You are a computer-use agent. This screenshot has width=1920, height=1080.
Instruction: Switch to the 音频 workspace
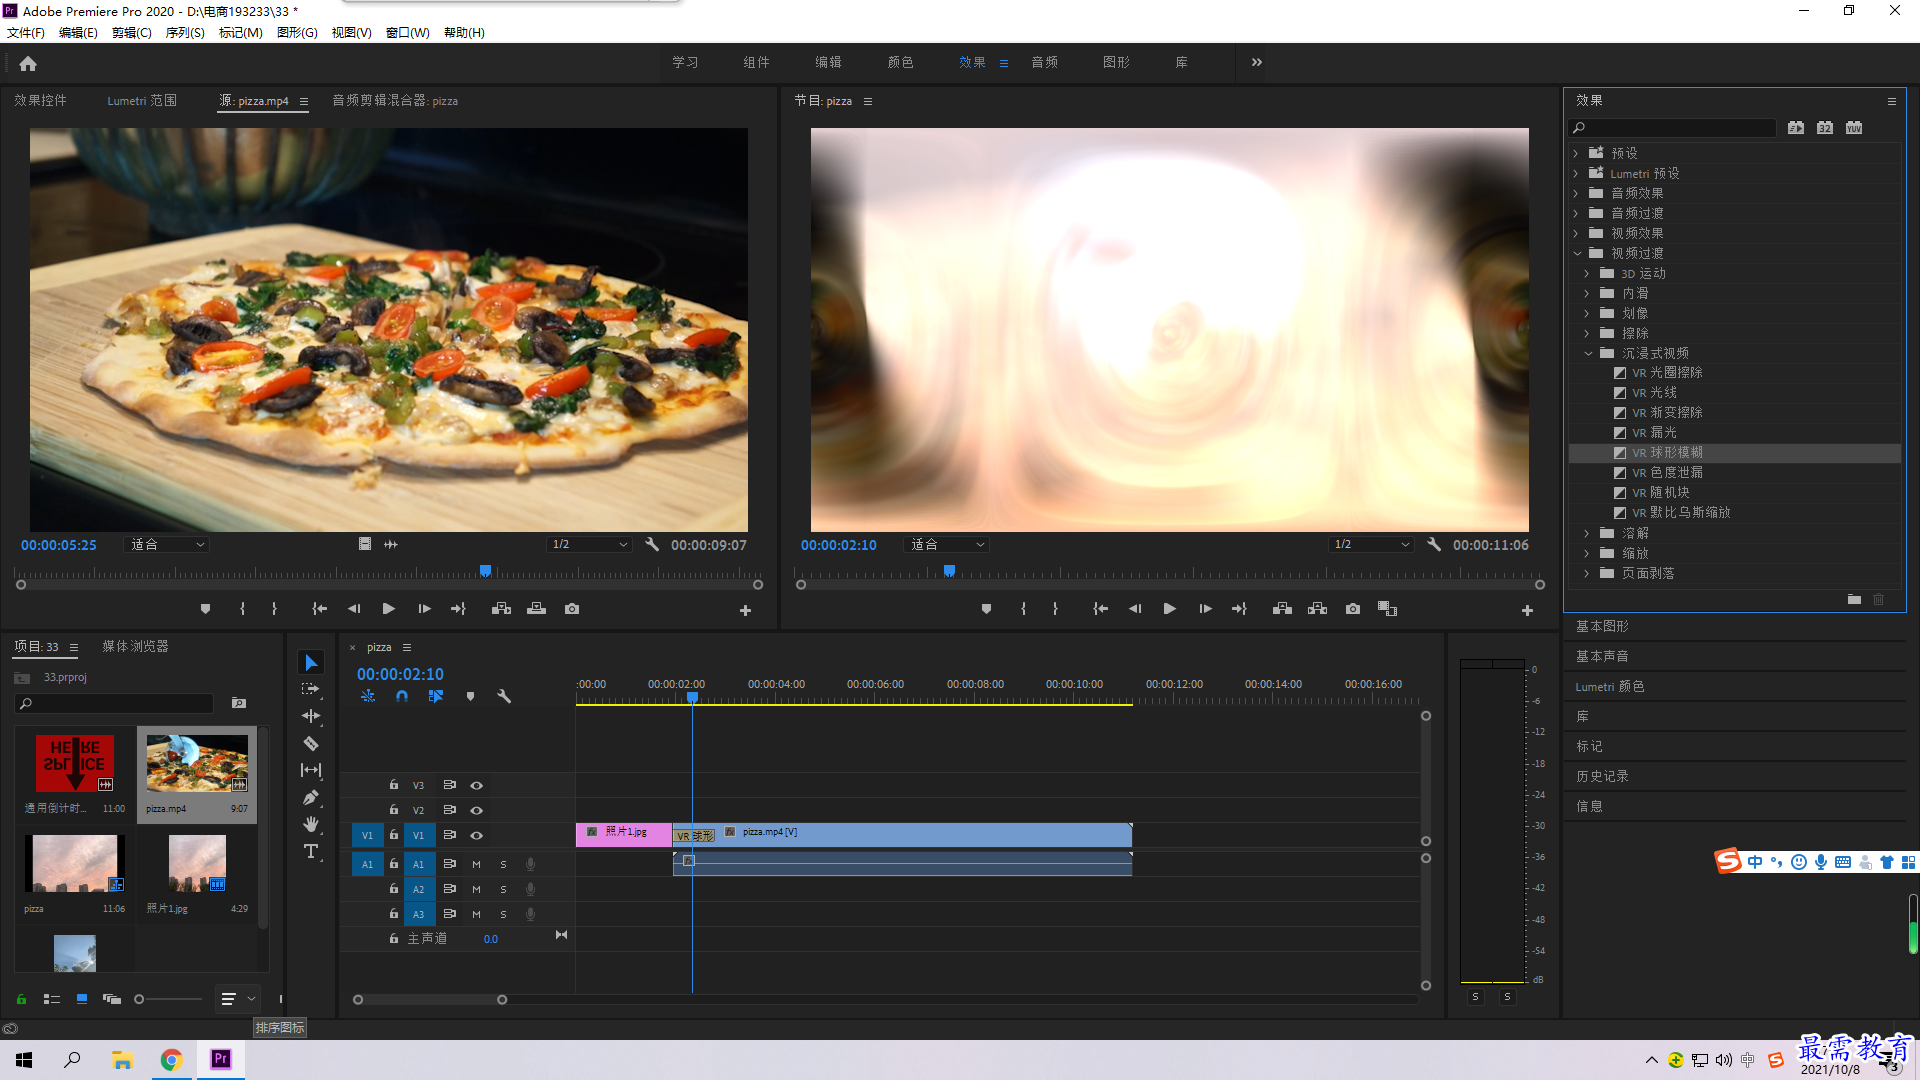coord(1045,62)
